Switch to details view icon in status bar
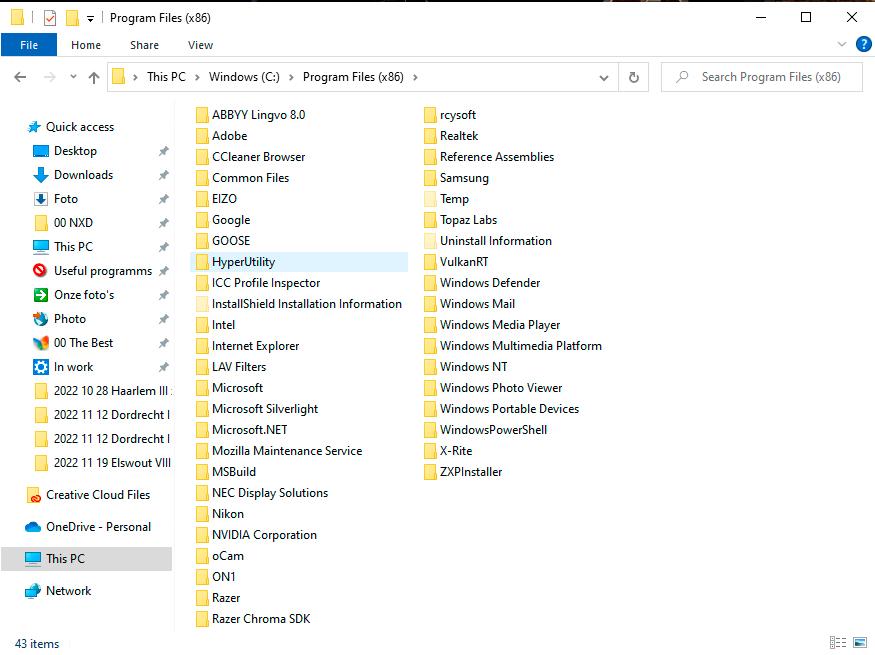The height and width of the screenshot is (655, 875). [838, 643]
